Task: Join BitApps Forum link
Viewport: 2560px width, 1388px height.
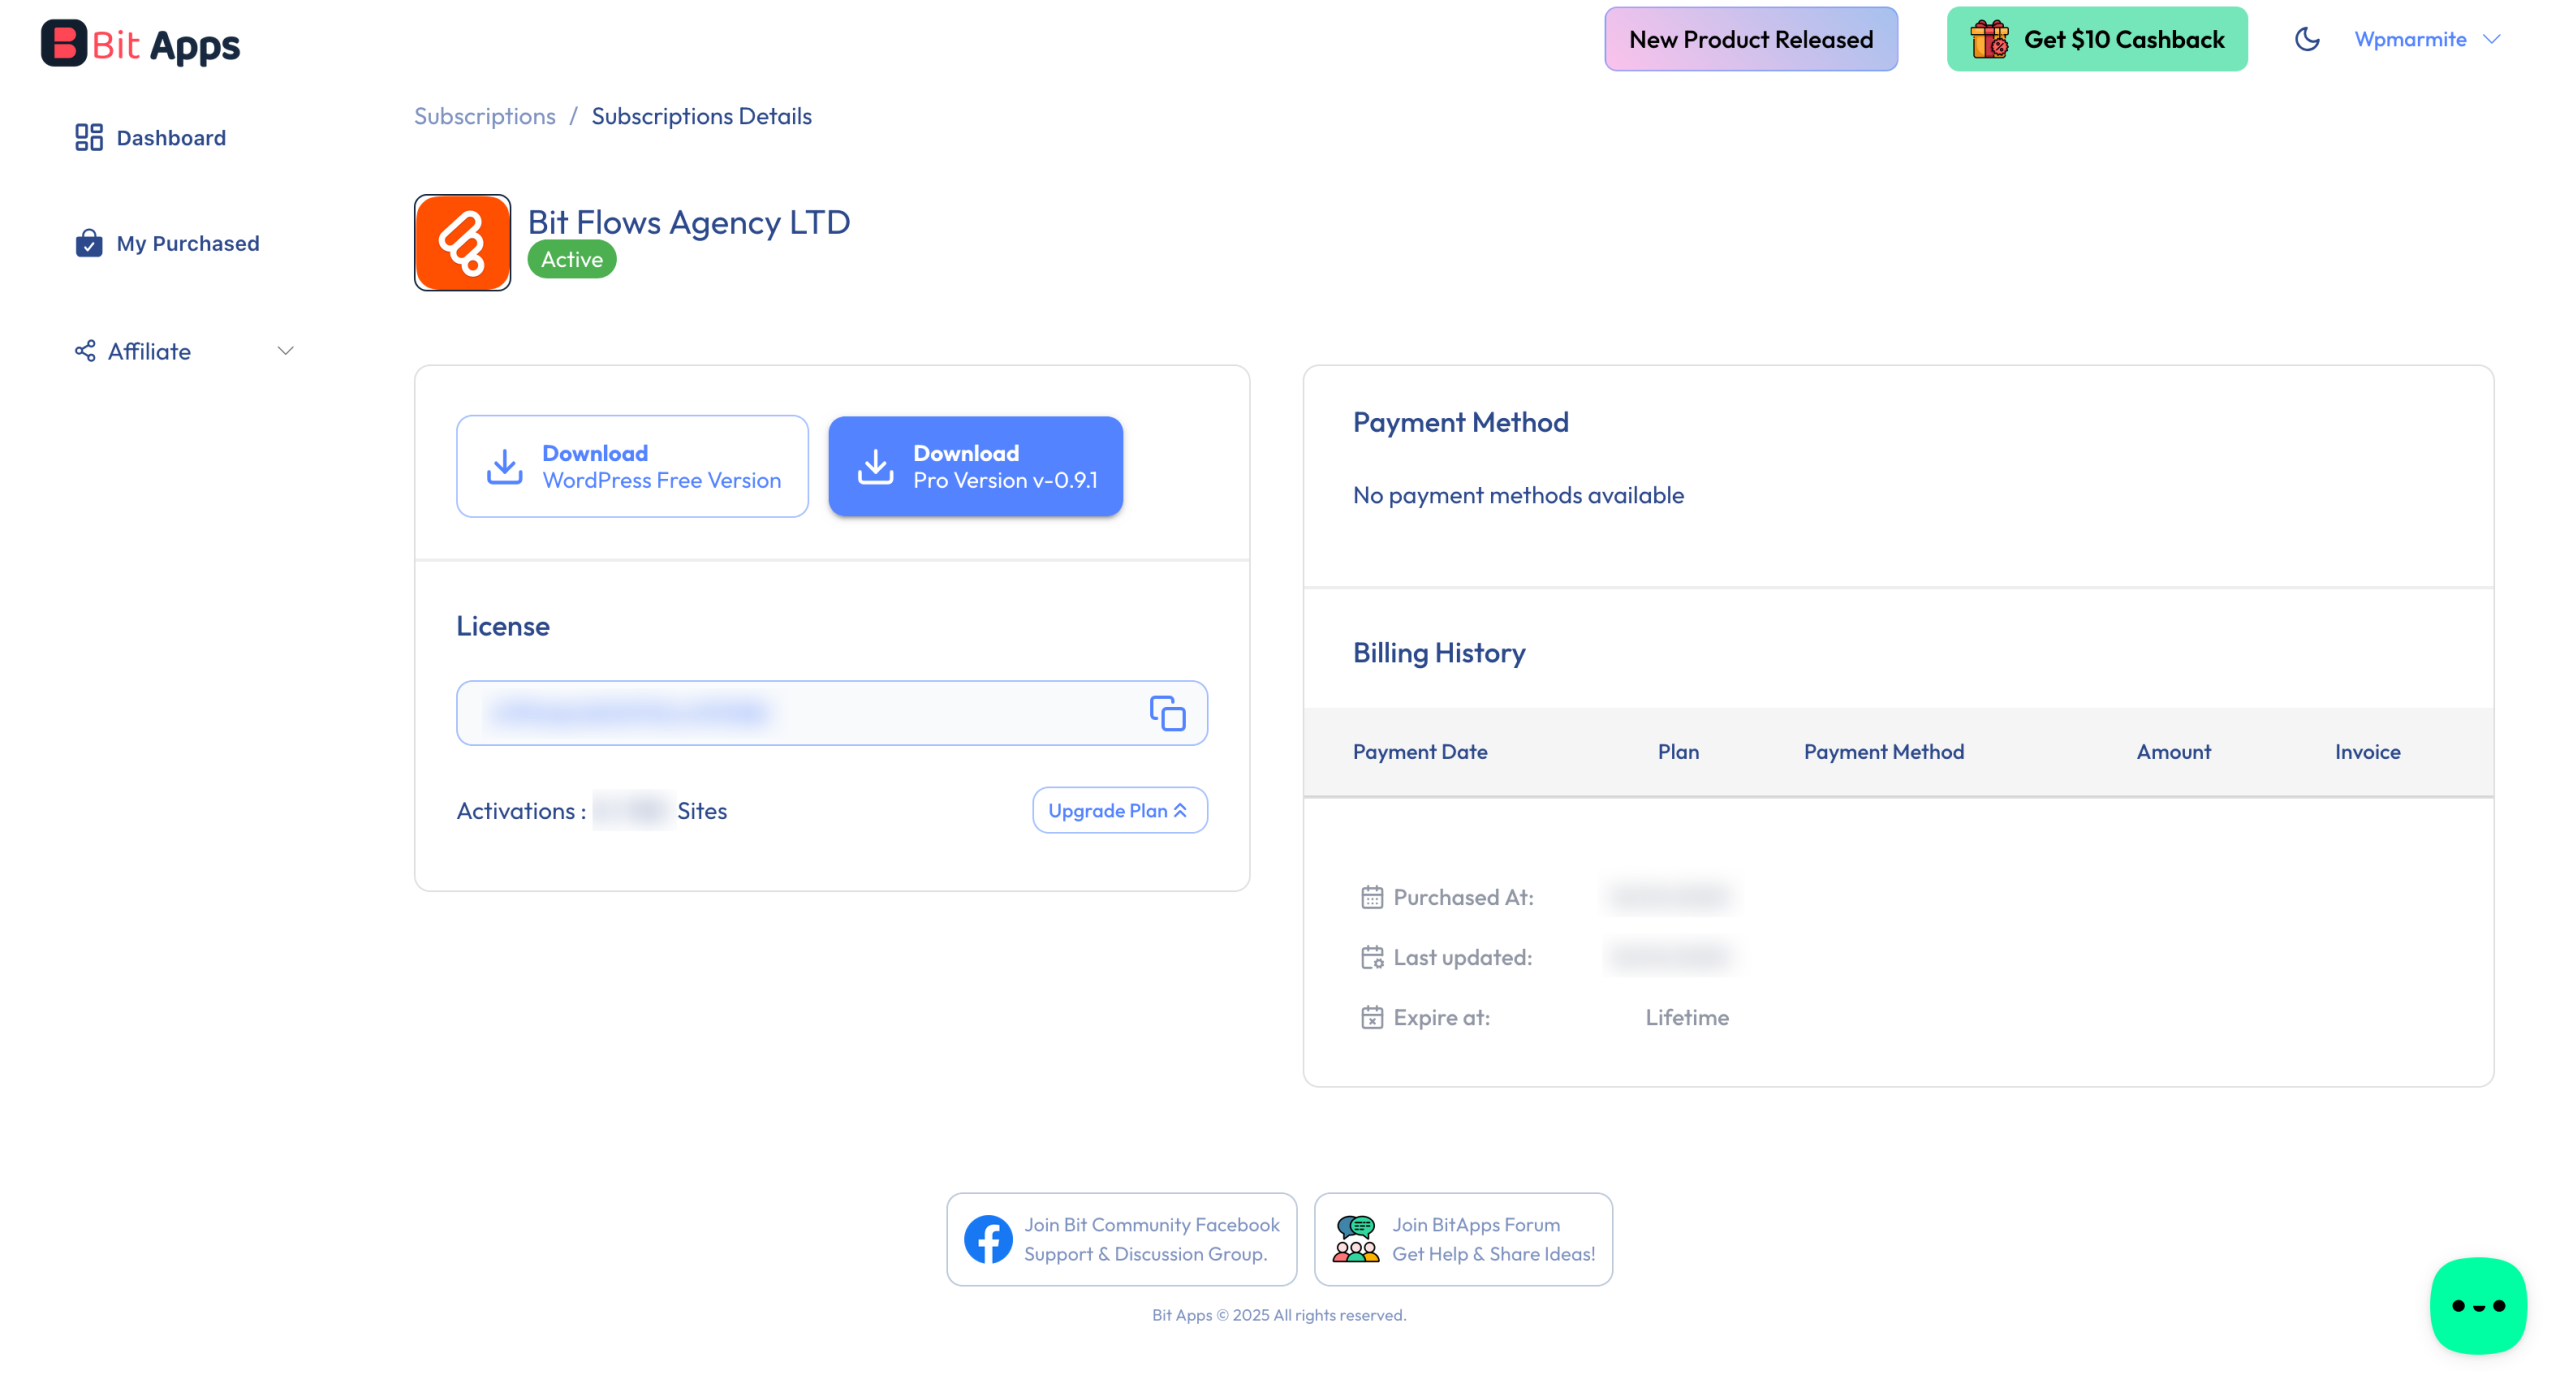Action: [x=1463, y=1239]
